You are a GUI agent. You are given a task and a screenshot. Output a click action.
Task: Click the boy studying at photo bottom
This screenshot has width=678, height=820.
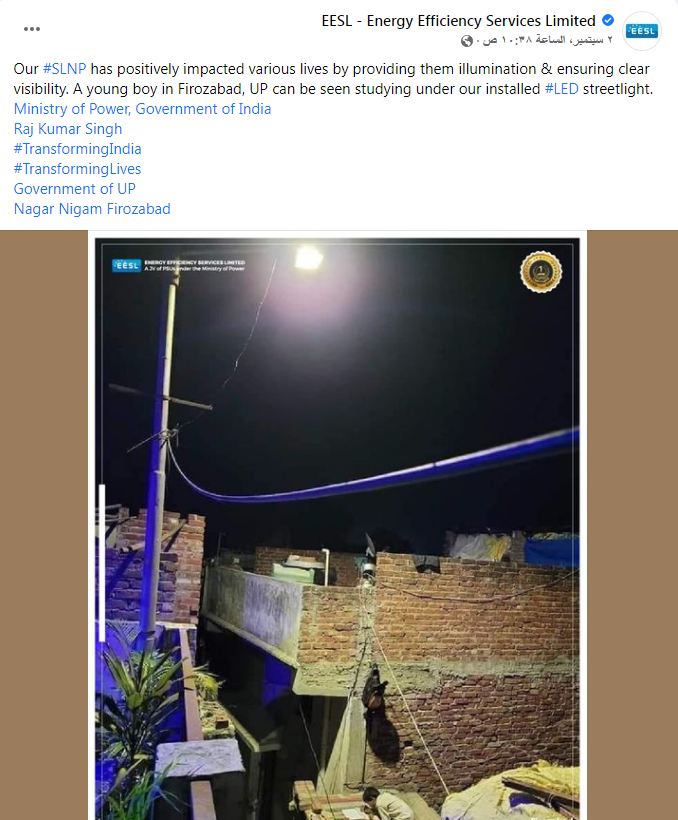(386, 803)
